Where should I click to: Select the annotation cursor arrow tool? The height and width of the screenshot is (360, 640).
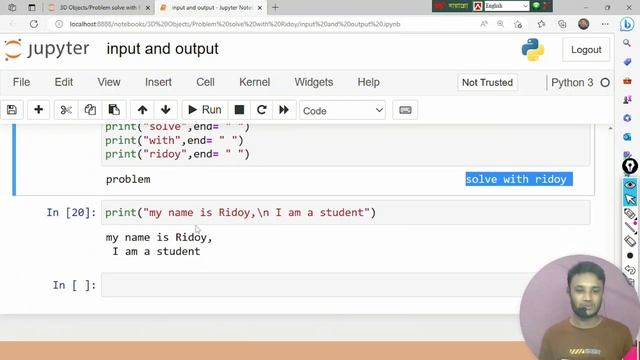pos(630,199)
